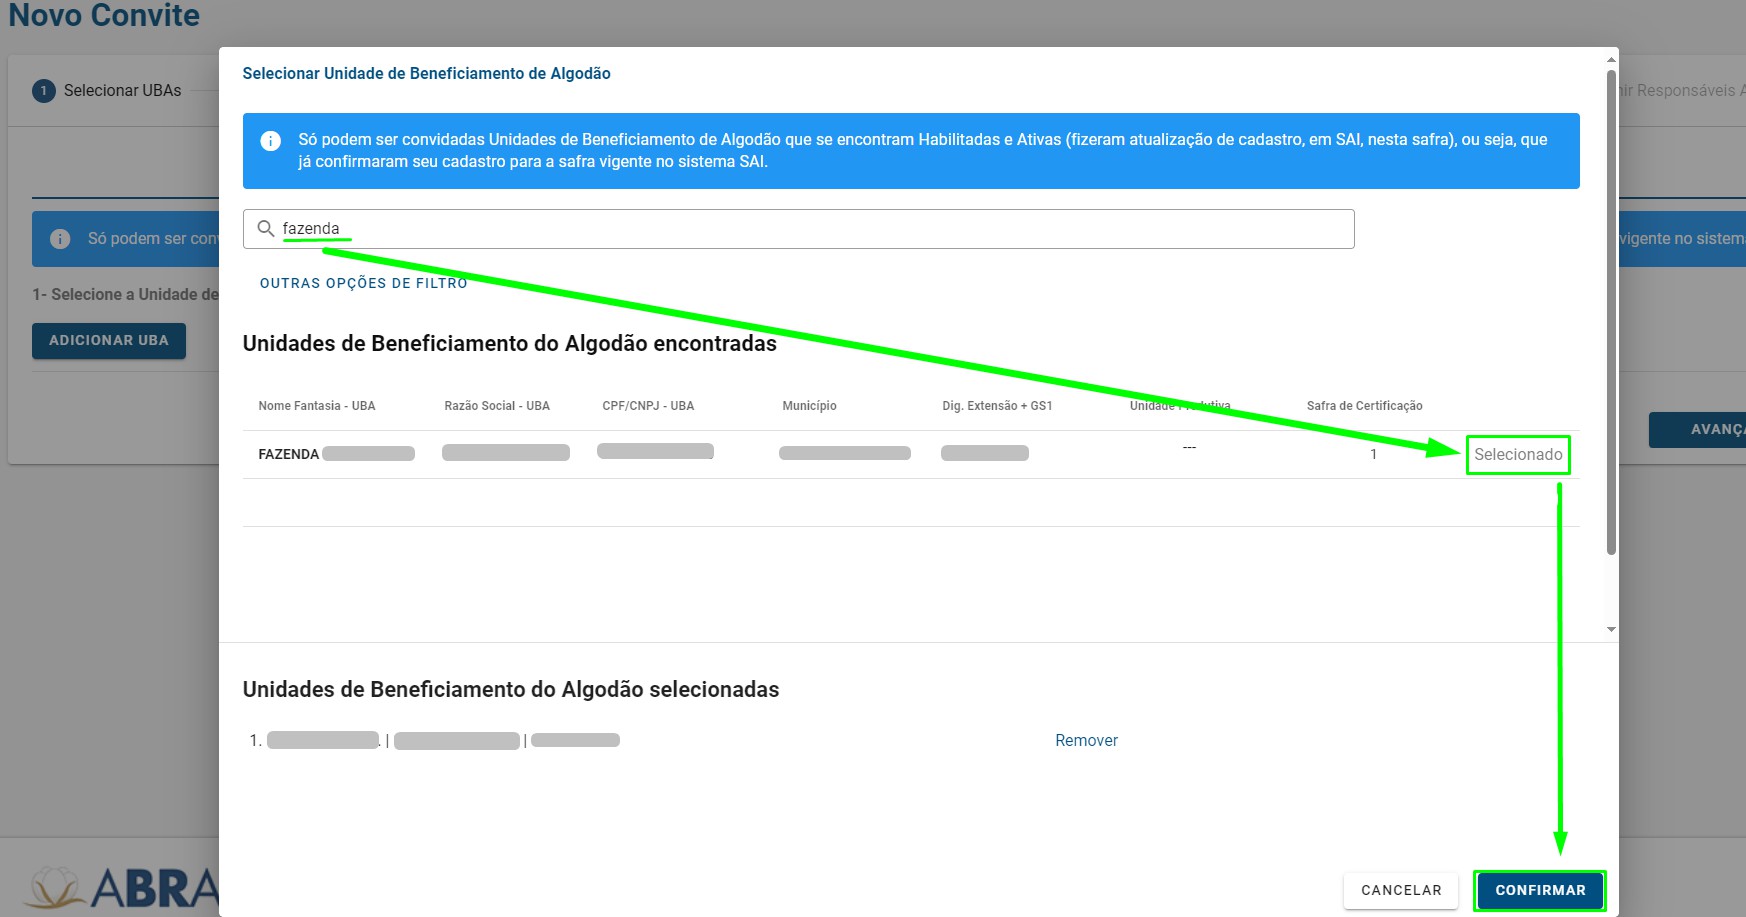1746x917 pixels.
Task: Remove the selected unit via the Remover link
Action: (x=1086, y=741)
